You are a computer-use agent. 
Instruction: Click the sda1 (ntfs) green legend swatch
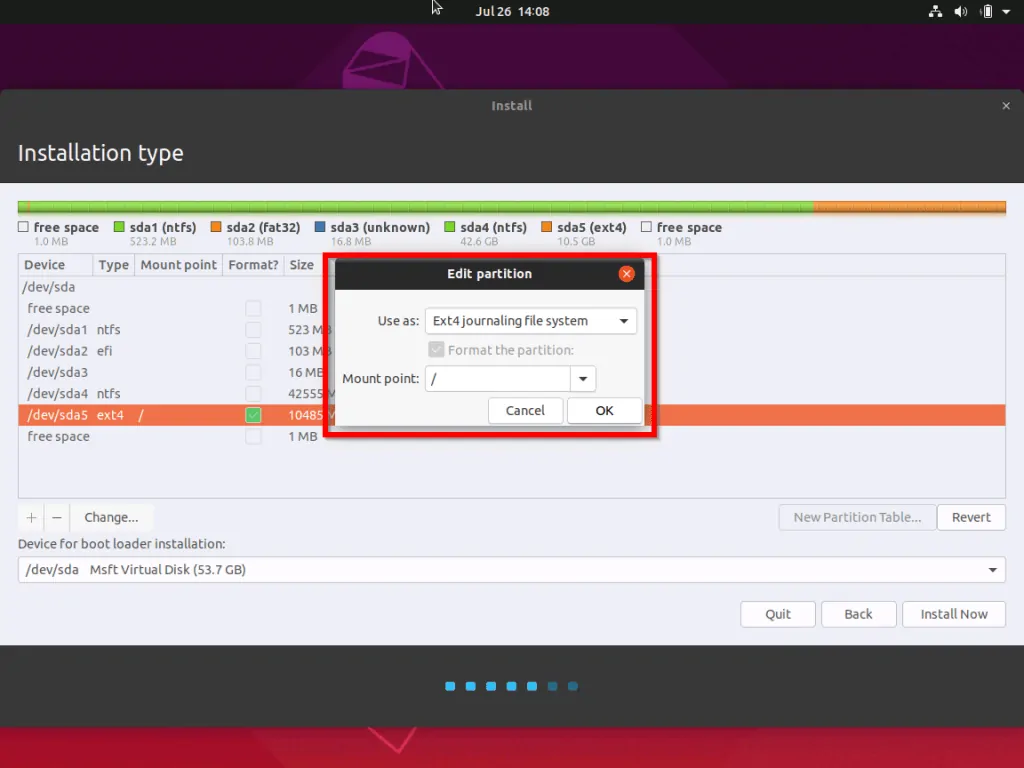point(119,227)
